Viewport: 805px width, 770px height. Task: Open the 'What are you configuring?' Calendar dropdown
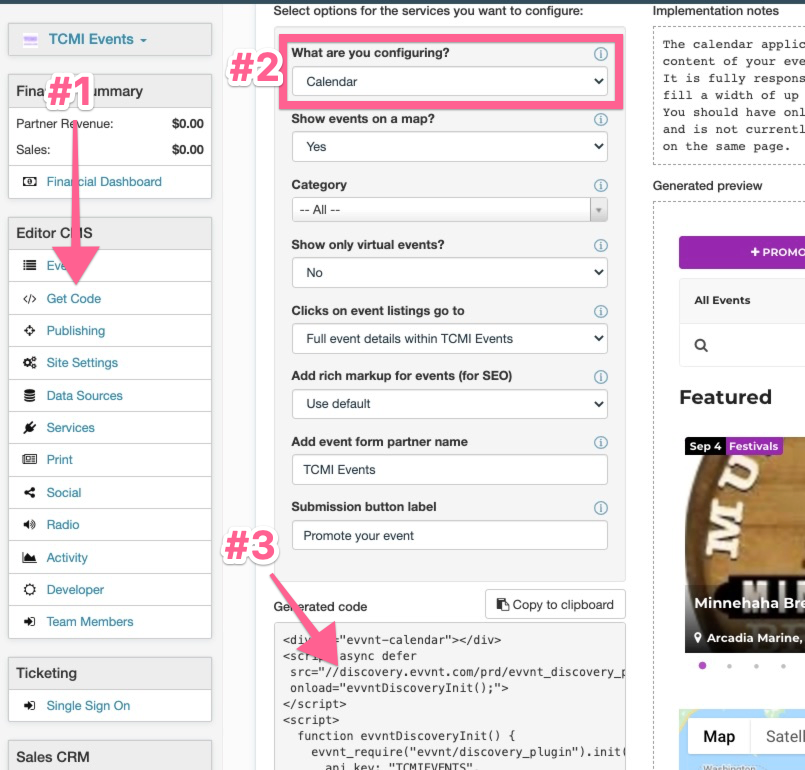pyautogui.click(x=450, y=81)
